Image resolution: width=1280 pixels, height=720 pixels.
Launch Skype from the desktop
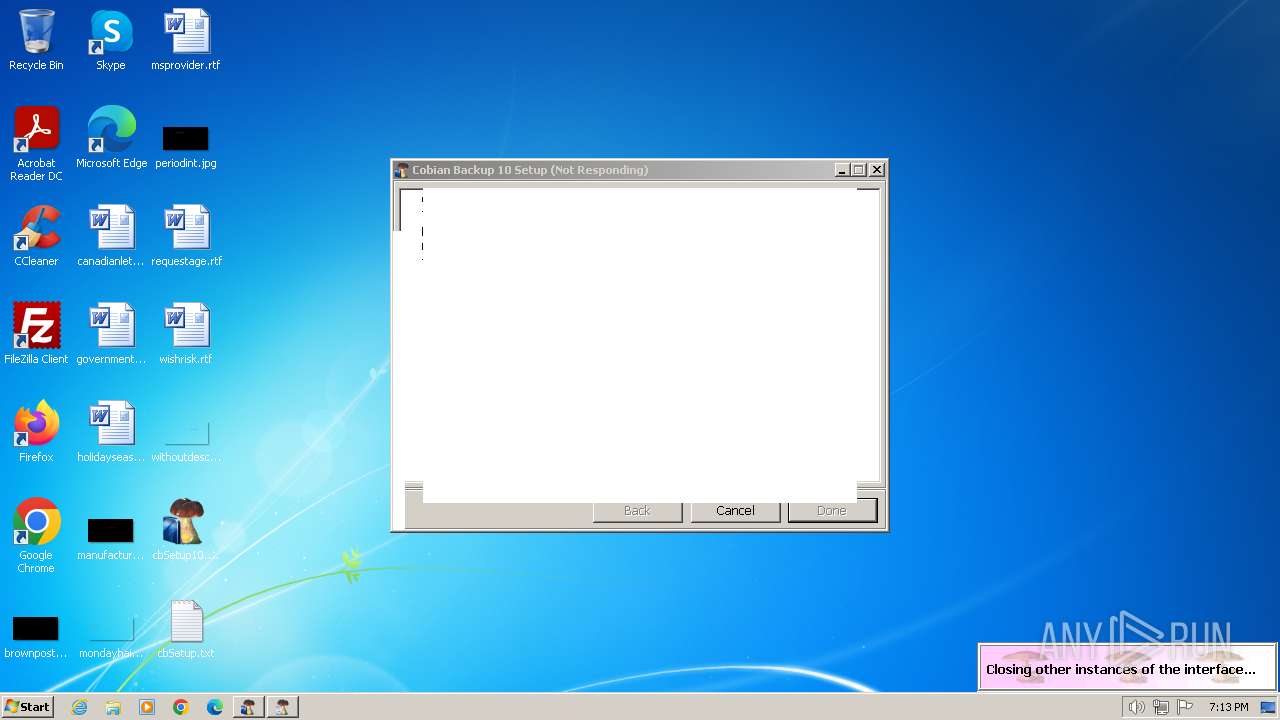pos(111,40)
